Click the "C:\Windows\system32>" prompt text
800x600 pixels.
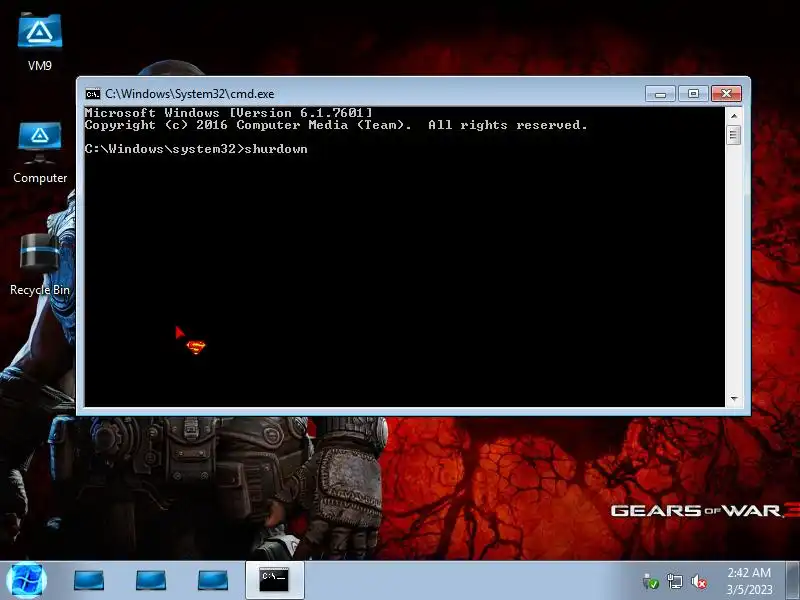pyautogui.click(x=164, y=149)
